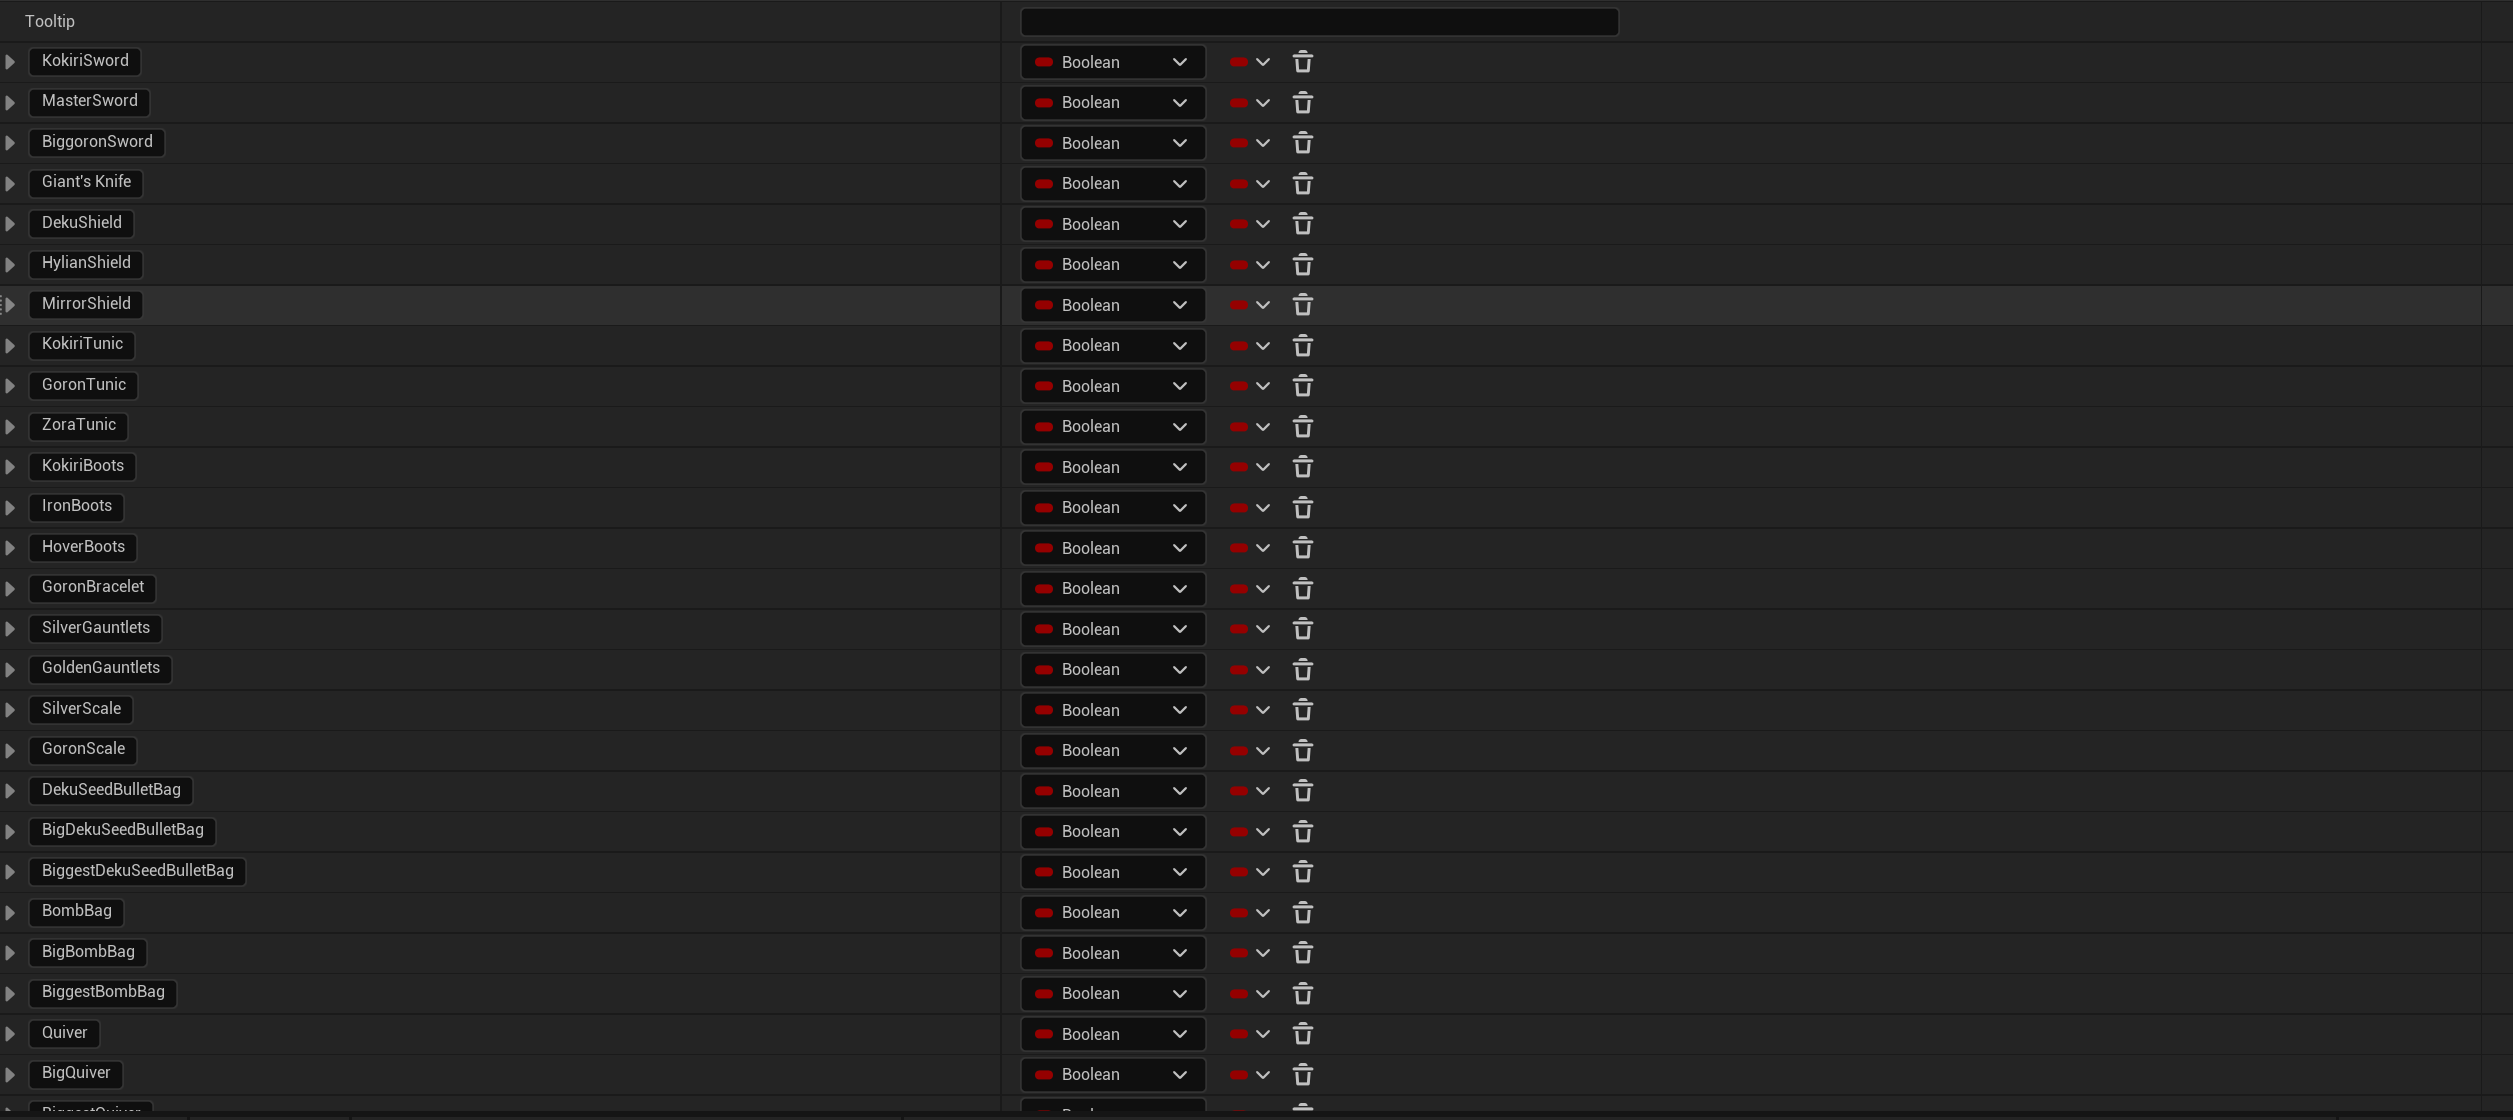This screenshot has width=2513, height=1120.
Task: Edit the KokiriBoots variable name
Action: point(83,466)
